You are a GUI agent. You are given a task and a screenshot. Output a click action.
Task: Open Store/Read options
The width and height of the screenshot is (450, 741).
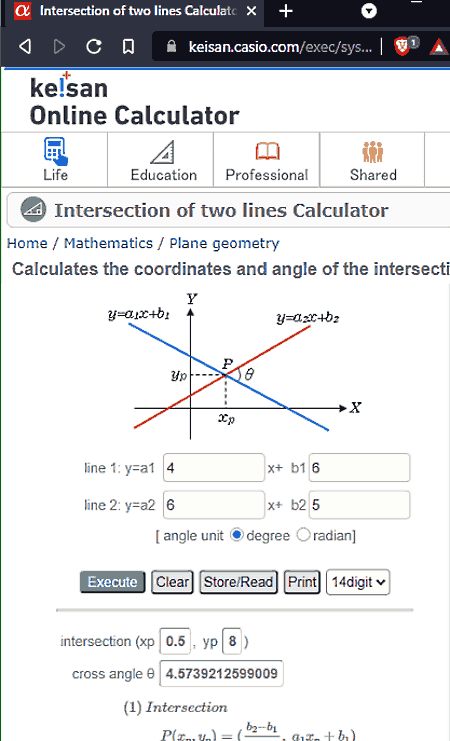click(x=238, y=582)
